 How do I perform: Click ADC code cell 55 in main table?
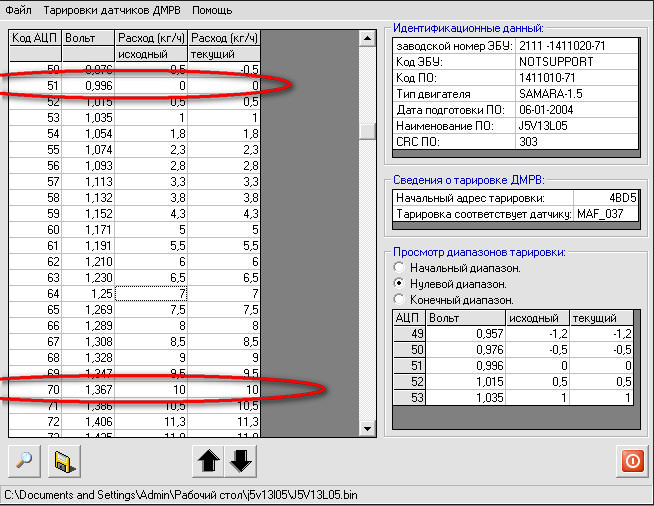click(x=35, y=150)
